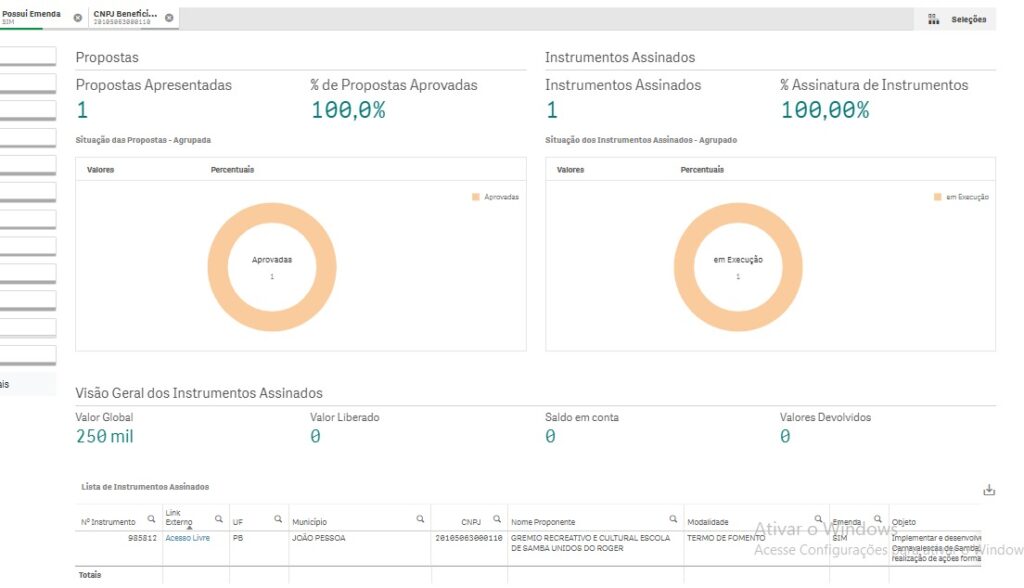Viewport: 1024px width, 588px height.
Task: Open the Modalidade column search
Action: [818, 519]
